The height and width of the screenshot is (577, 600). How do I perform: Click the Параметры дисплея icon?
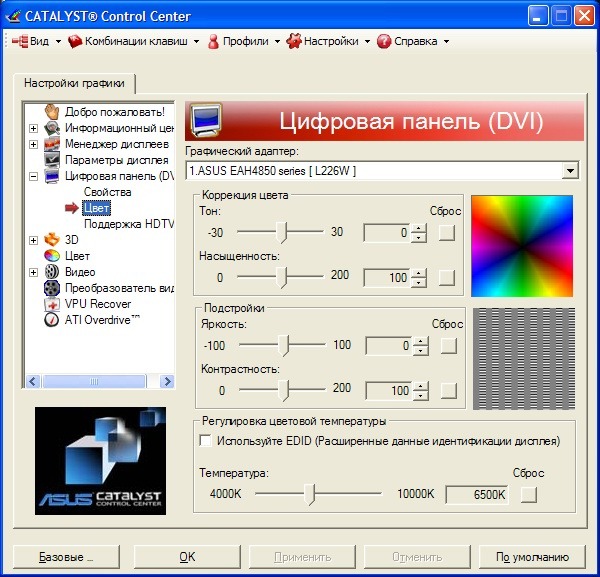tap(52, 160)
